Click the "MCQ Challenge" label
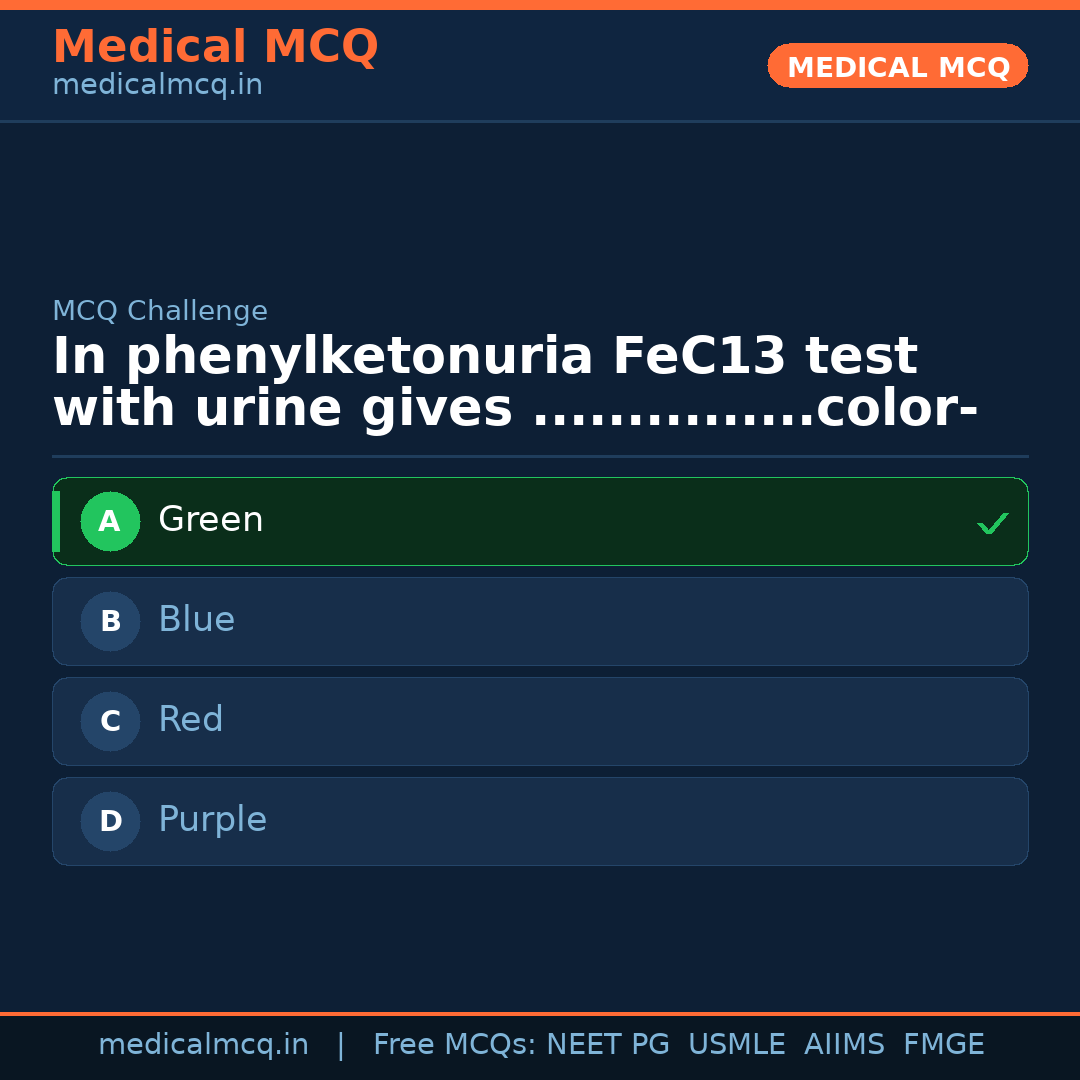This screenshot has width=1080, height=1080. click(x=160, y=311)
